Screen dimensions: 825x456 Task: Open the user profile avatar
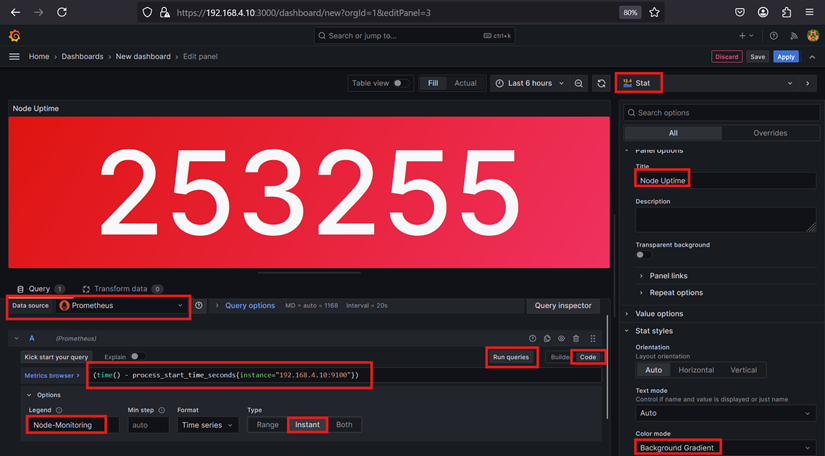[813, 36]
